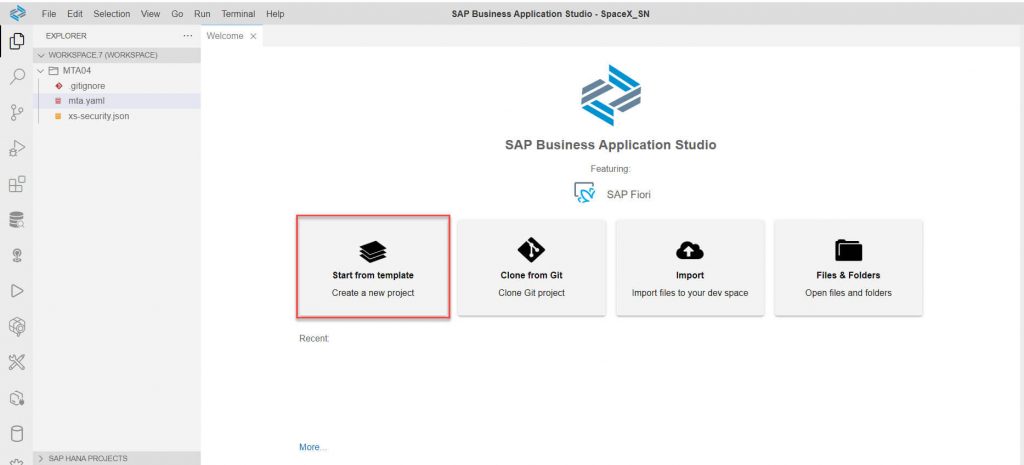Open the Terminal menu
Screen dimensions: 1024x465
pyautogui.click(x=238, y=14)
